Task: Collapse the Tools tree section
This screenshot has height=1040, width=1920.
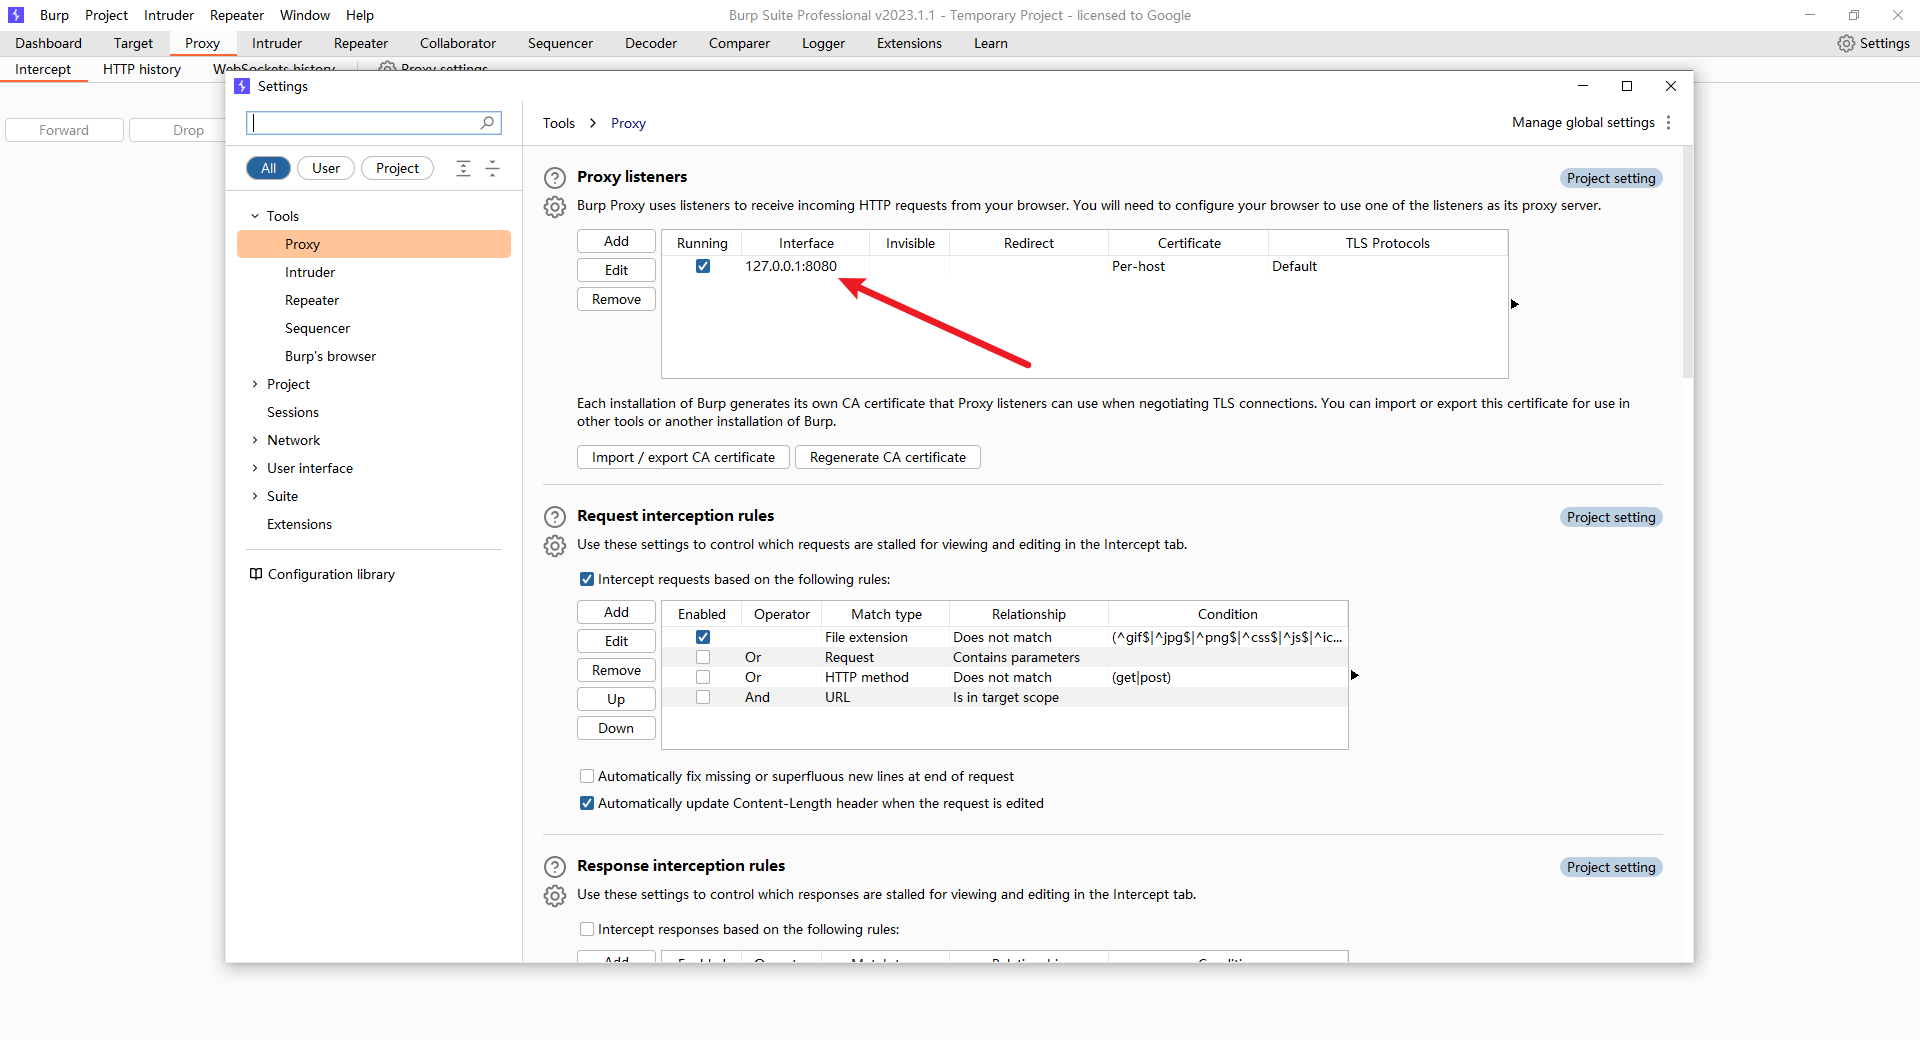Action: click(255, 216)
